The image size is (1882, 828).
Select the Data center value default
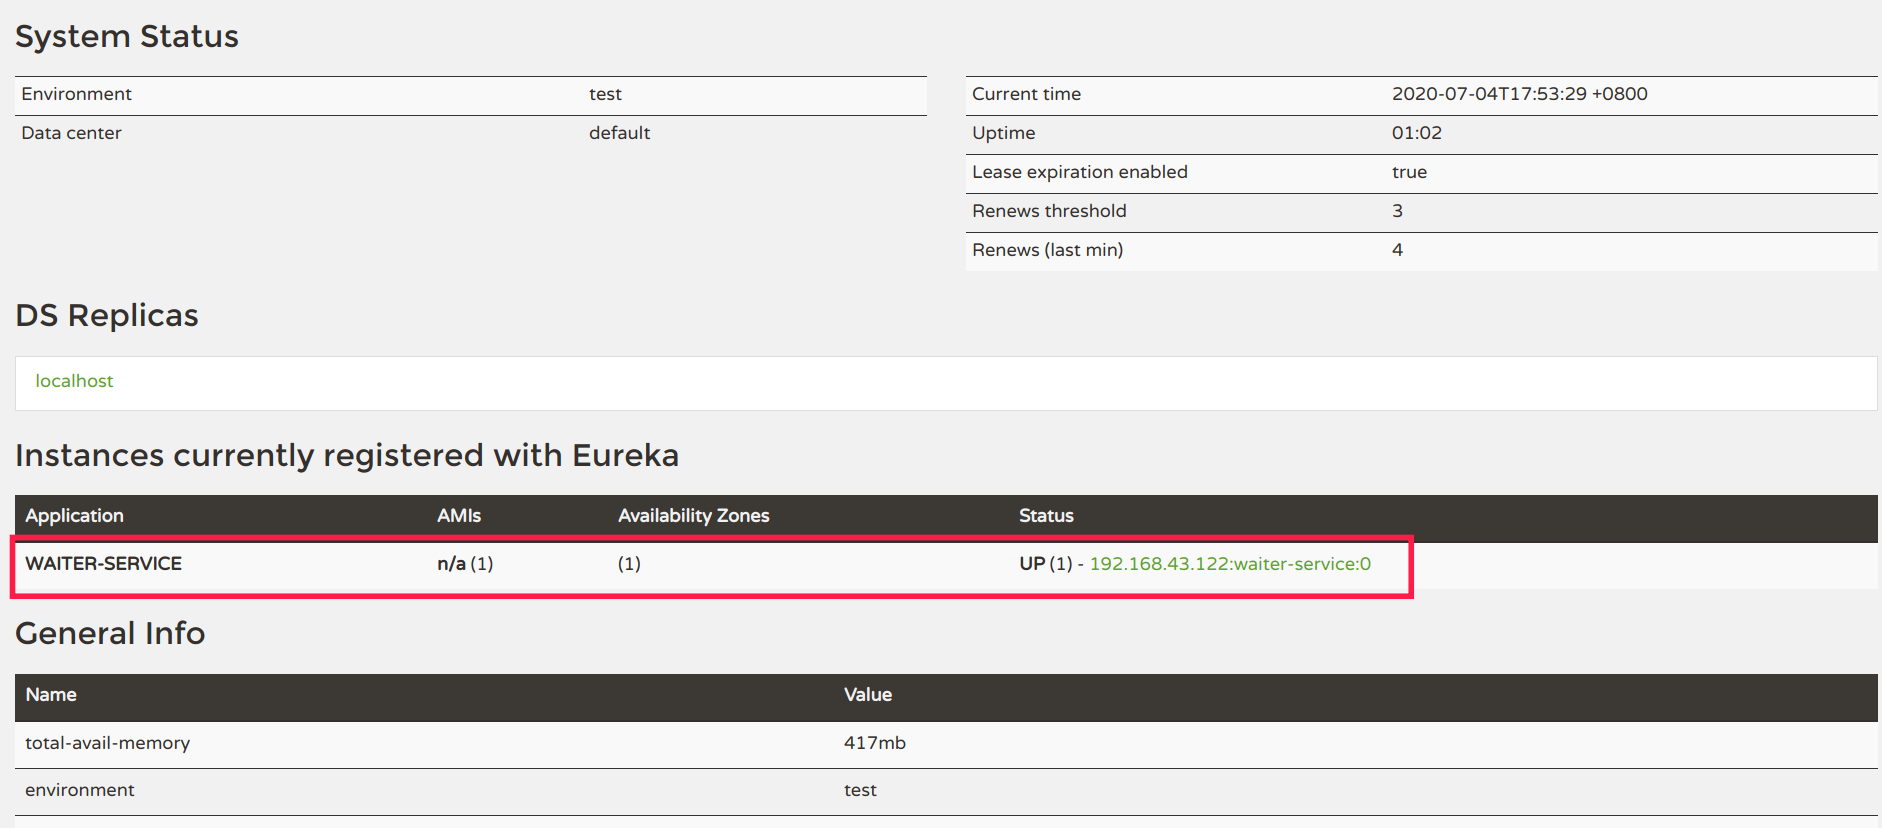click(x=619, y=133)
